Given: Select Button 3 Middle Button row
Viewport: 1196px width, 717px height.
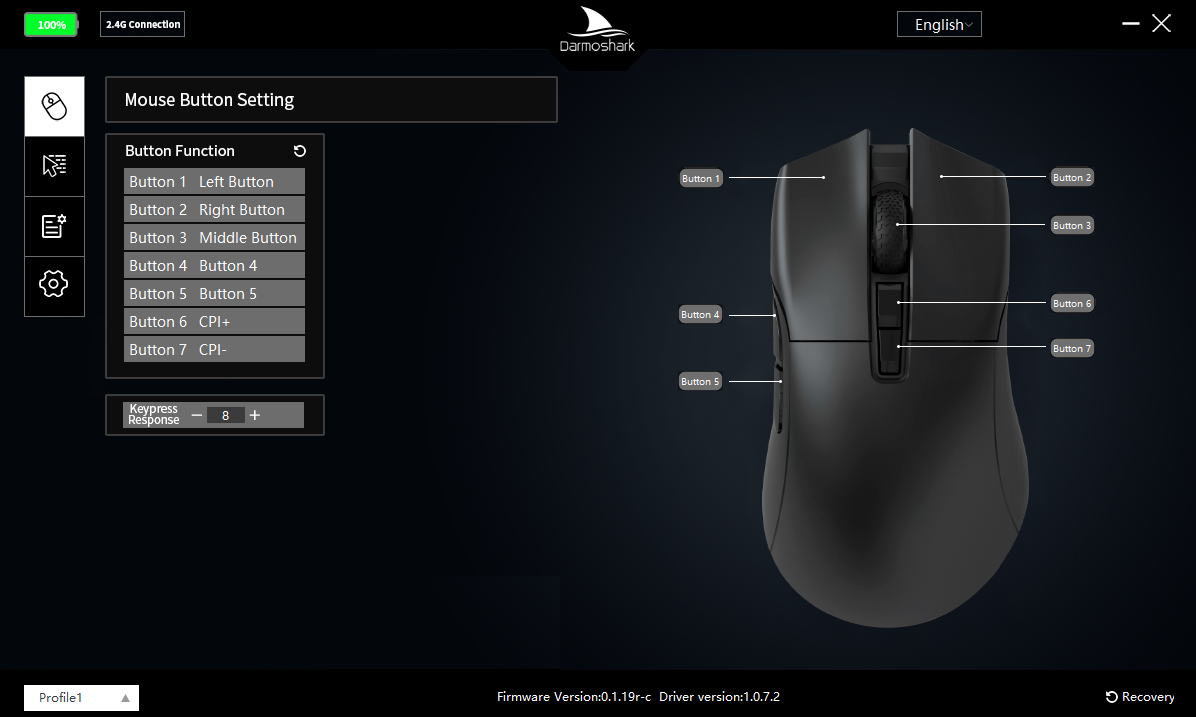Looking at the screenshot, I should (214, 237).
